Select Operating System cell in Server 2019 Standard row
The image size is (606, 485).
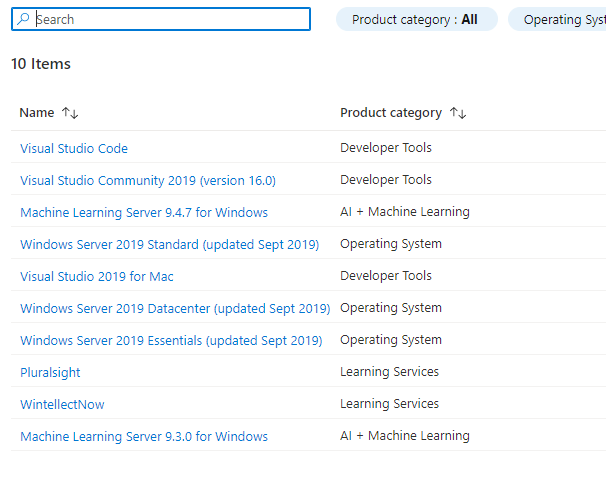point(391,244)
